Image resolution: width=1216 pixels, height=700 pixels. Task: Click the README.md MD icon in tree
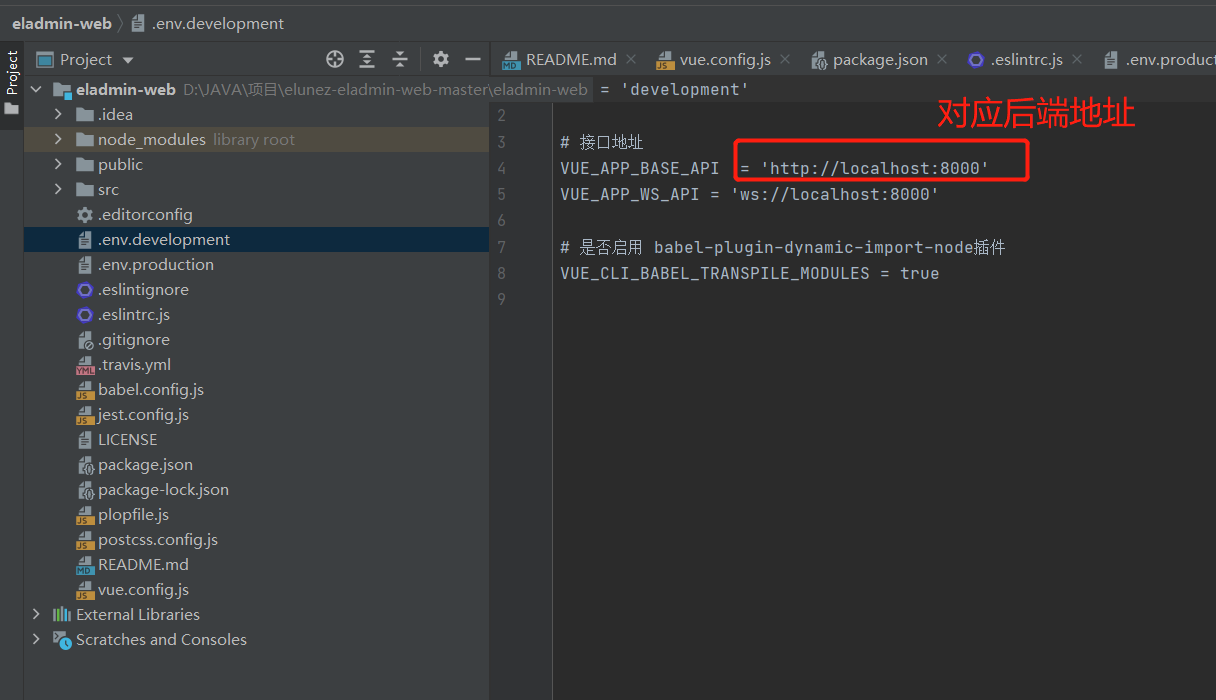[85, 565]
